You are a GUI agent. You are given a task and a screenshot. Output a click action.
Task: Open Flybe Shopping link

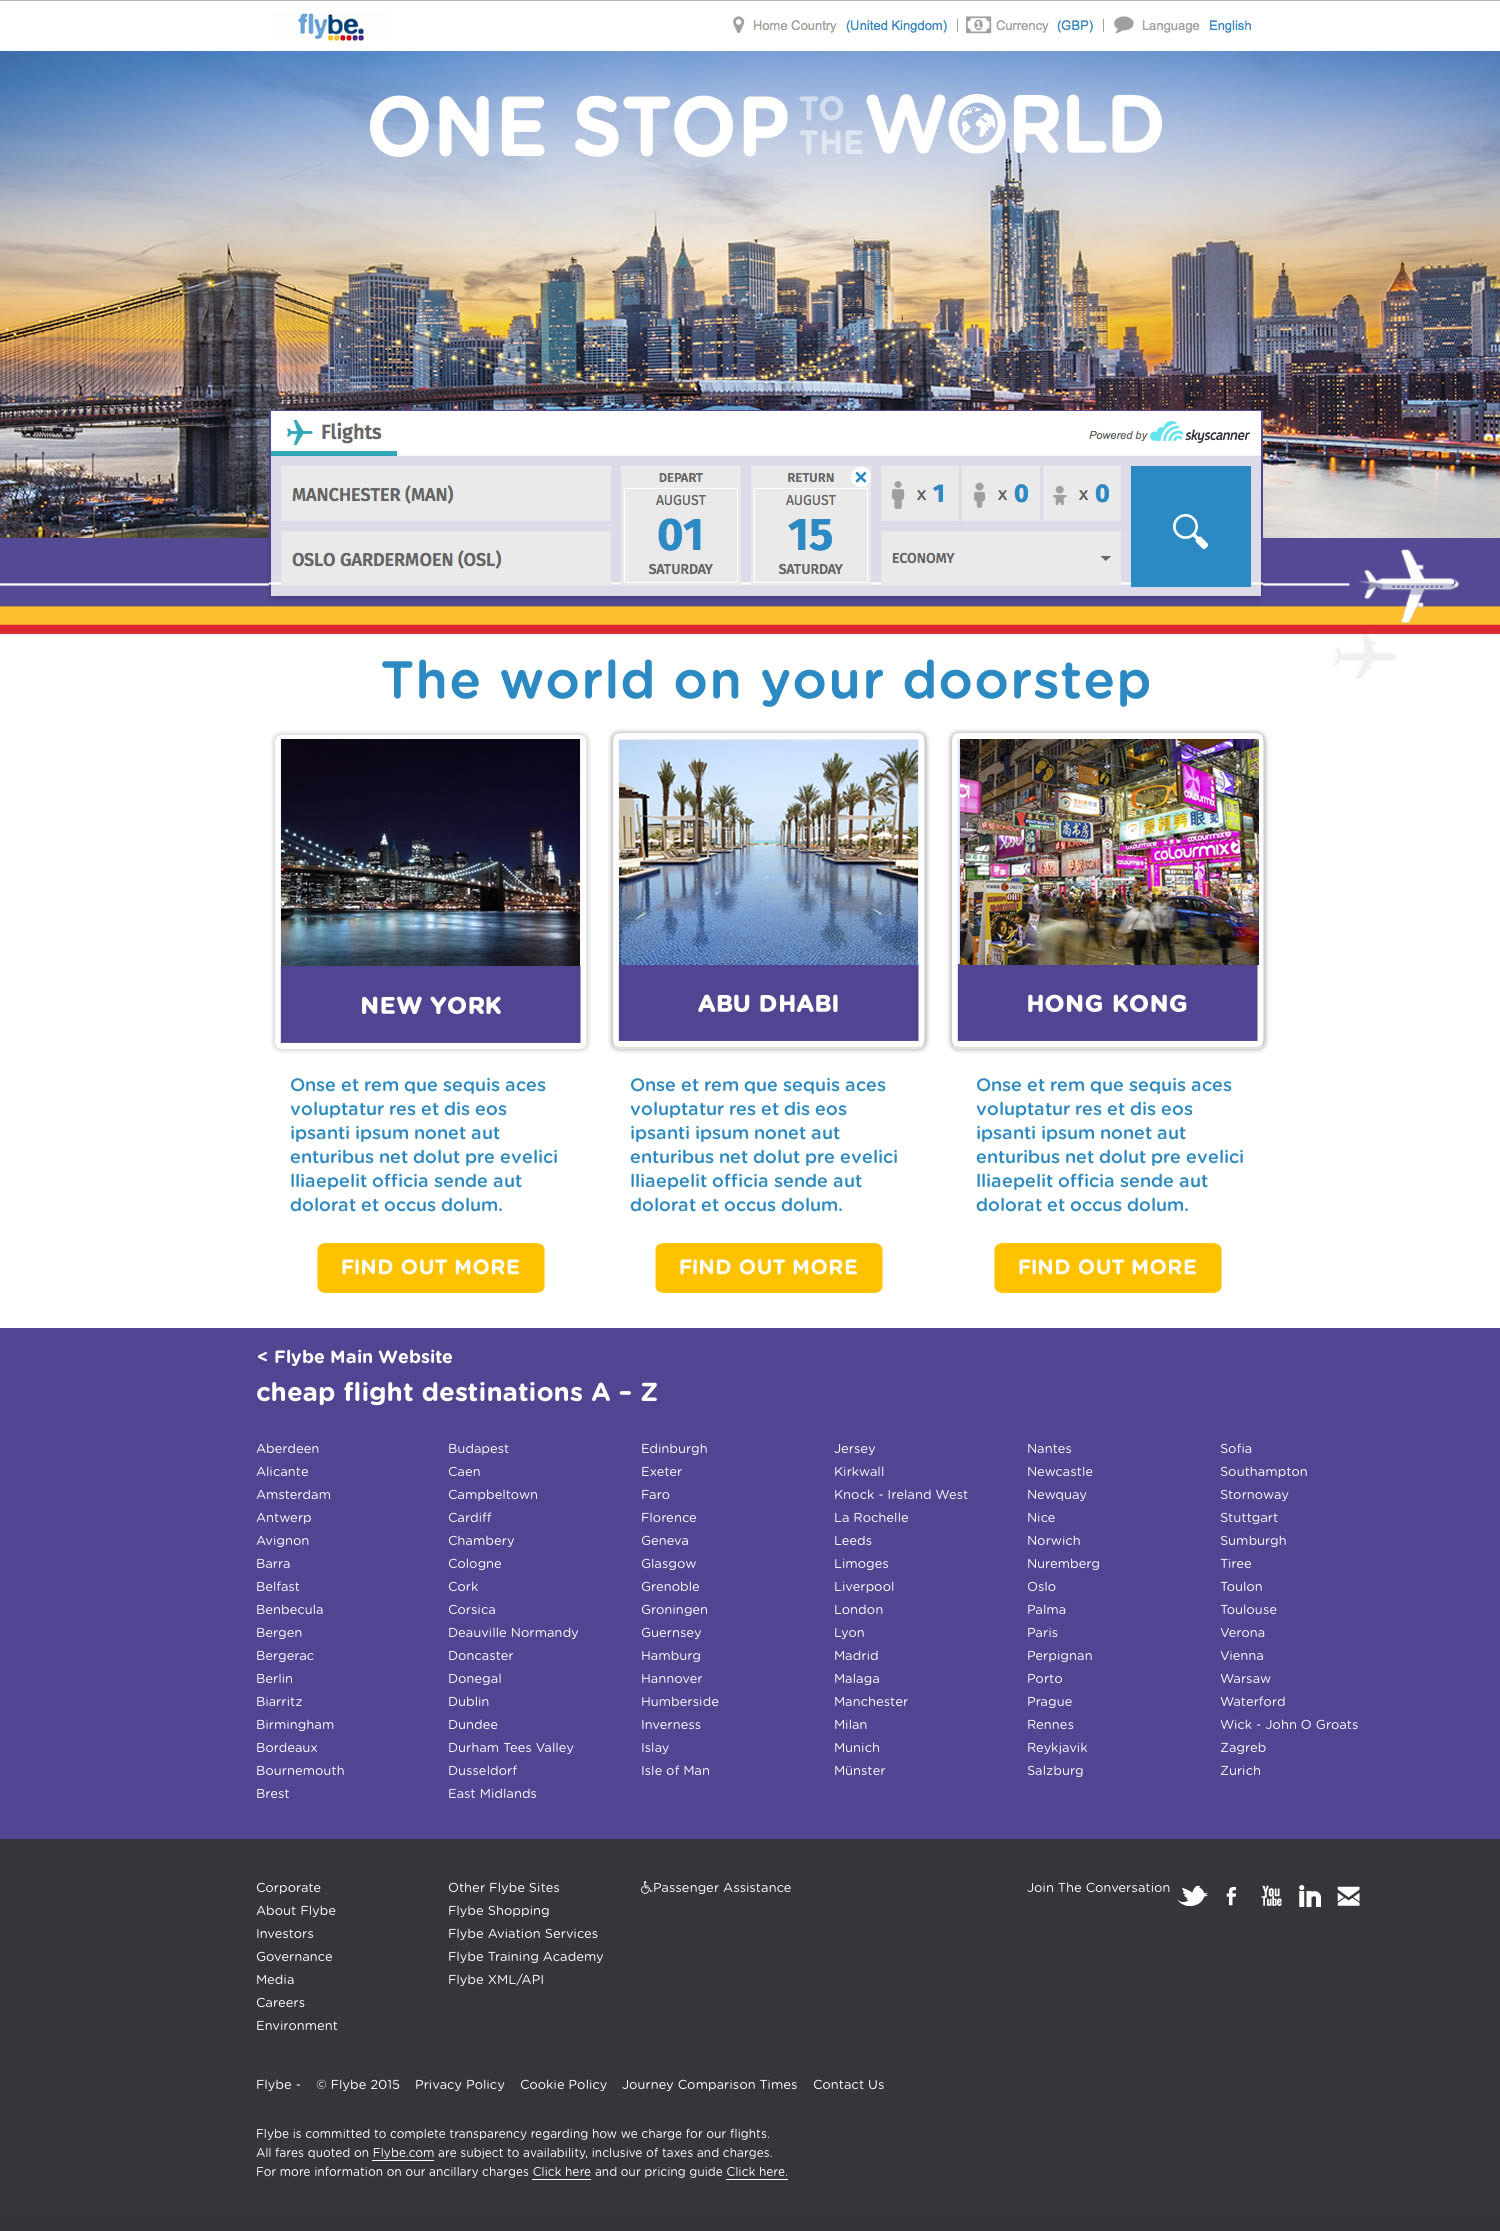[x=498, y=1910]
